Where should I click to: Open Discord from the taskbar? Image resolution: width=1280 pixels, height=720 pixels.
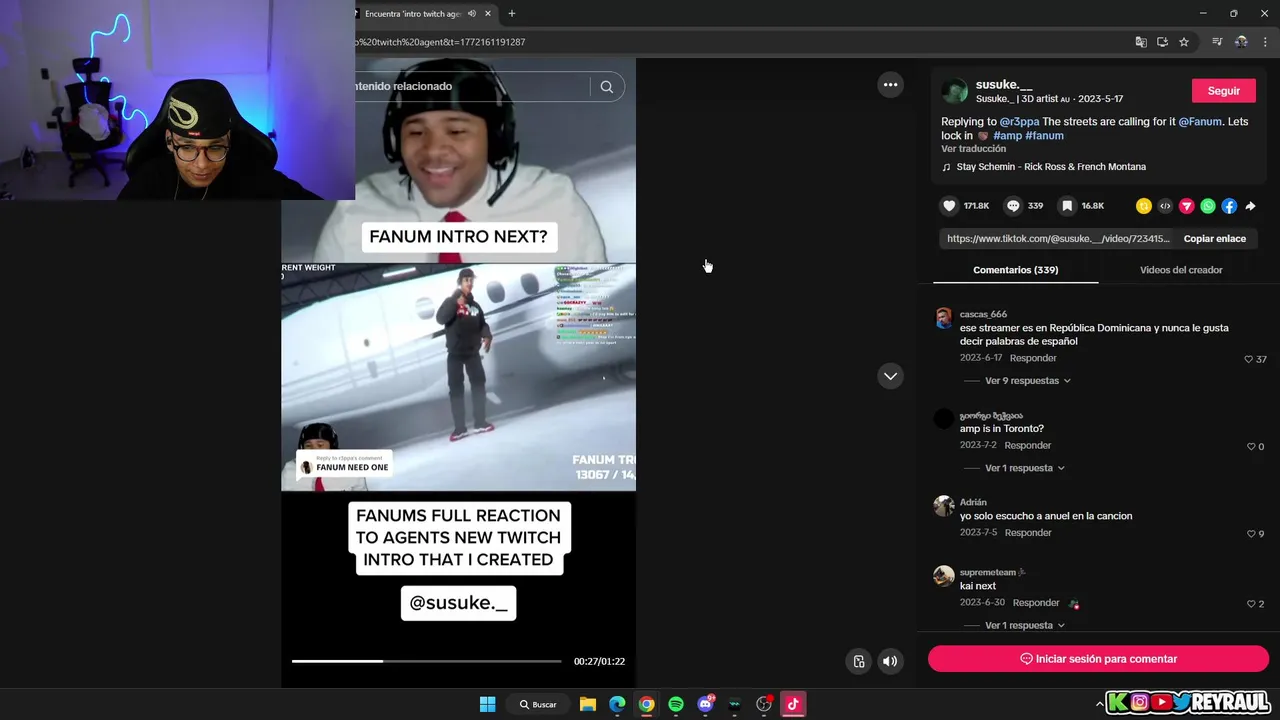point(705,704)
